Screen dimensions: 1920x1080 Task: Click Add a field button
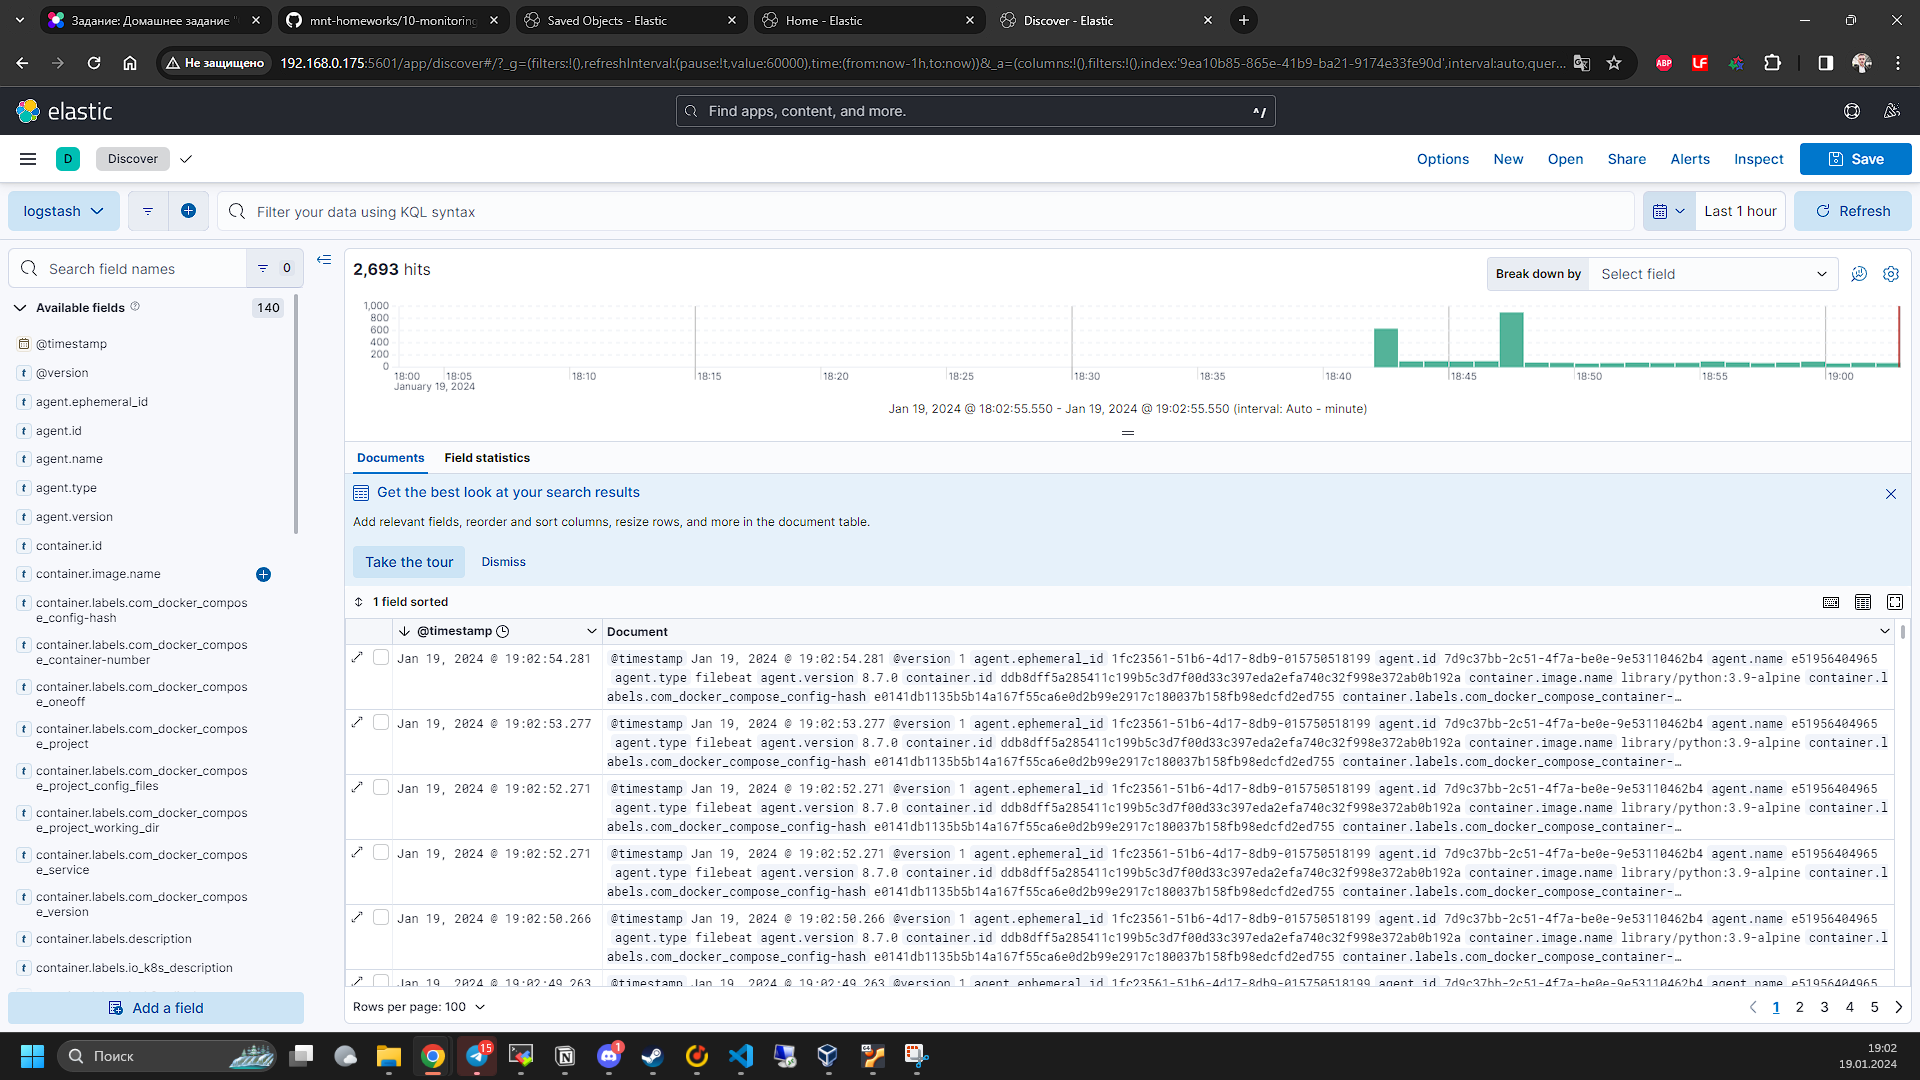click(x=156, y=1008)
